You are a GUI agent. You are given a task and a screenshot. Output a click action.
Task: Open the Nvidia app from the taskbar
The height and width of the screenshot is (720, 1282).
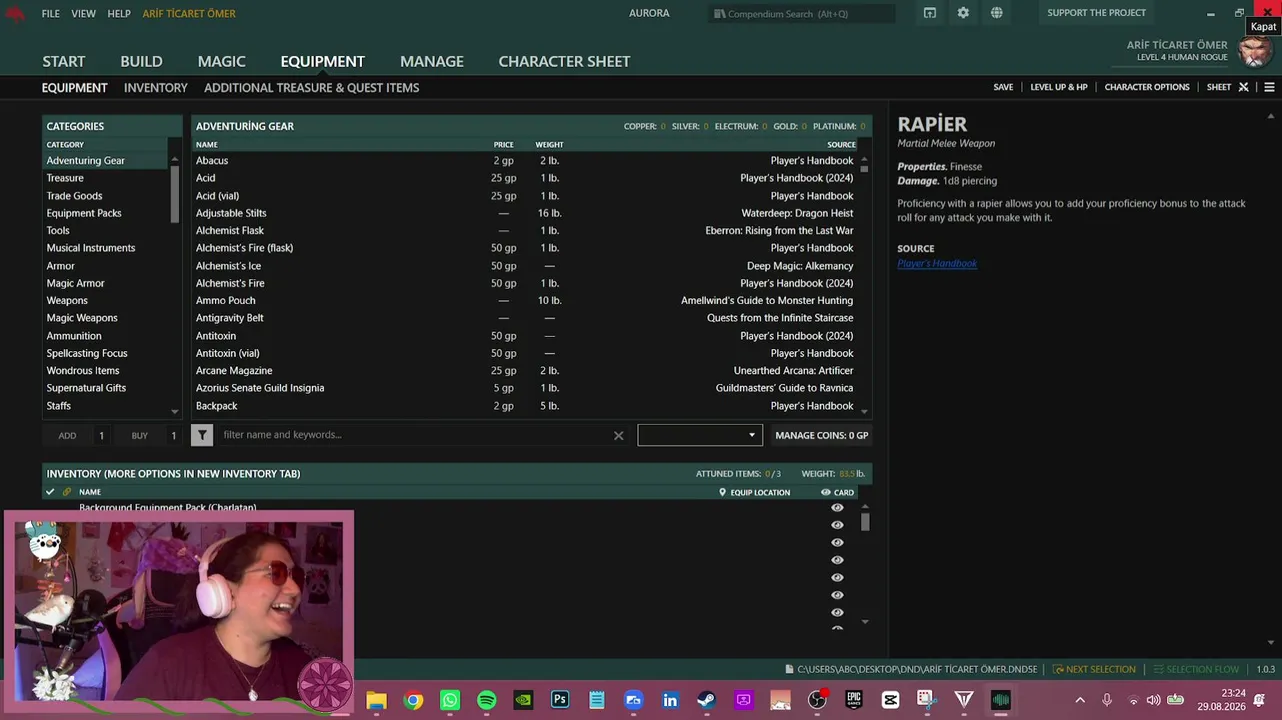(x=523, y=700)
